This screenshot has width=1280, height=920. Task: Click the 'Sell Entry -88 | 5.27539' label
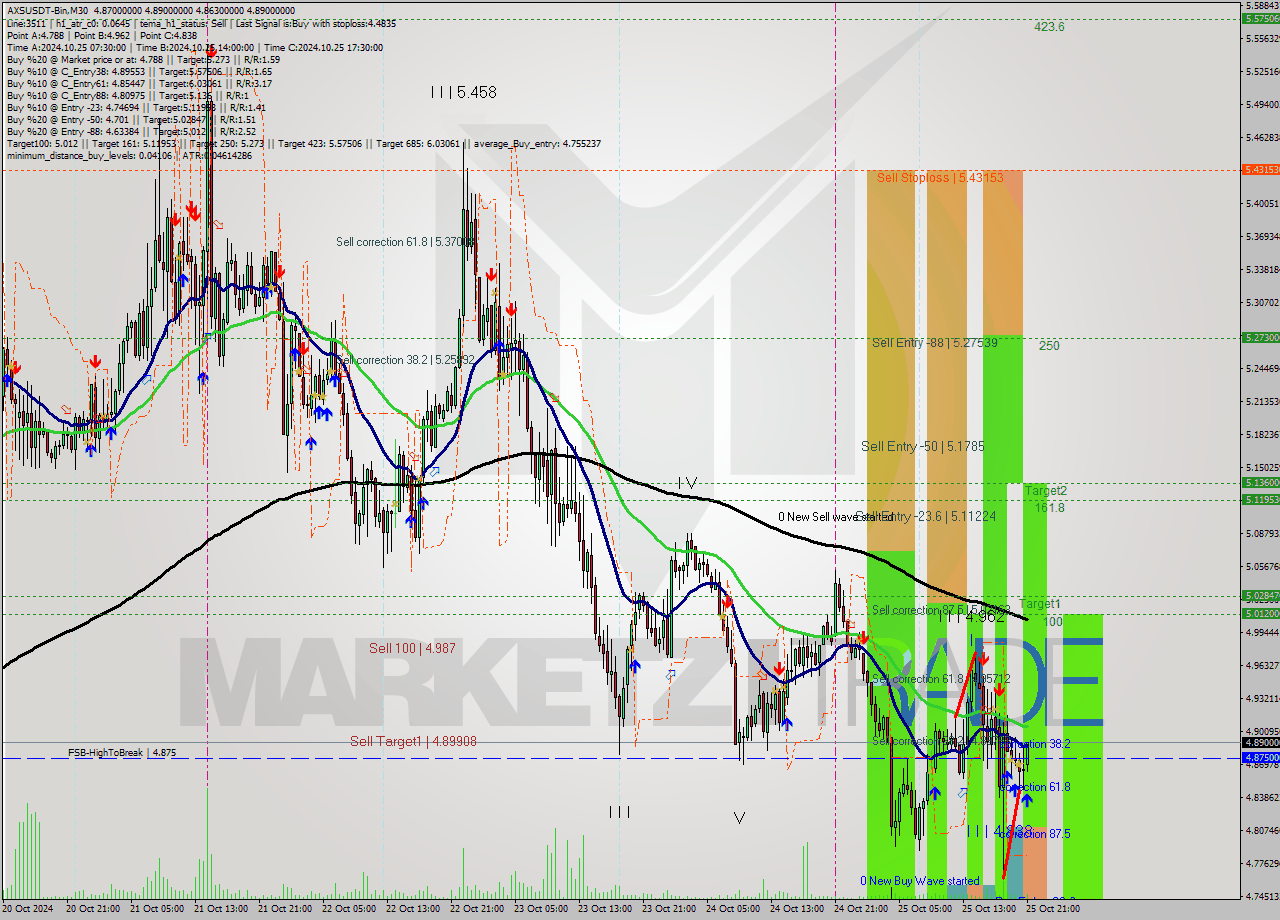pos(934,342)
